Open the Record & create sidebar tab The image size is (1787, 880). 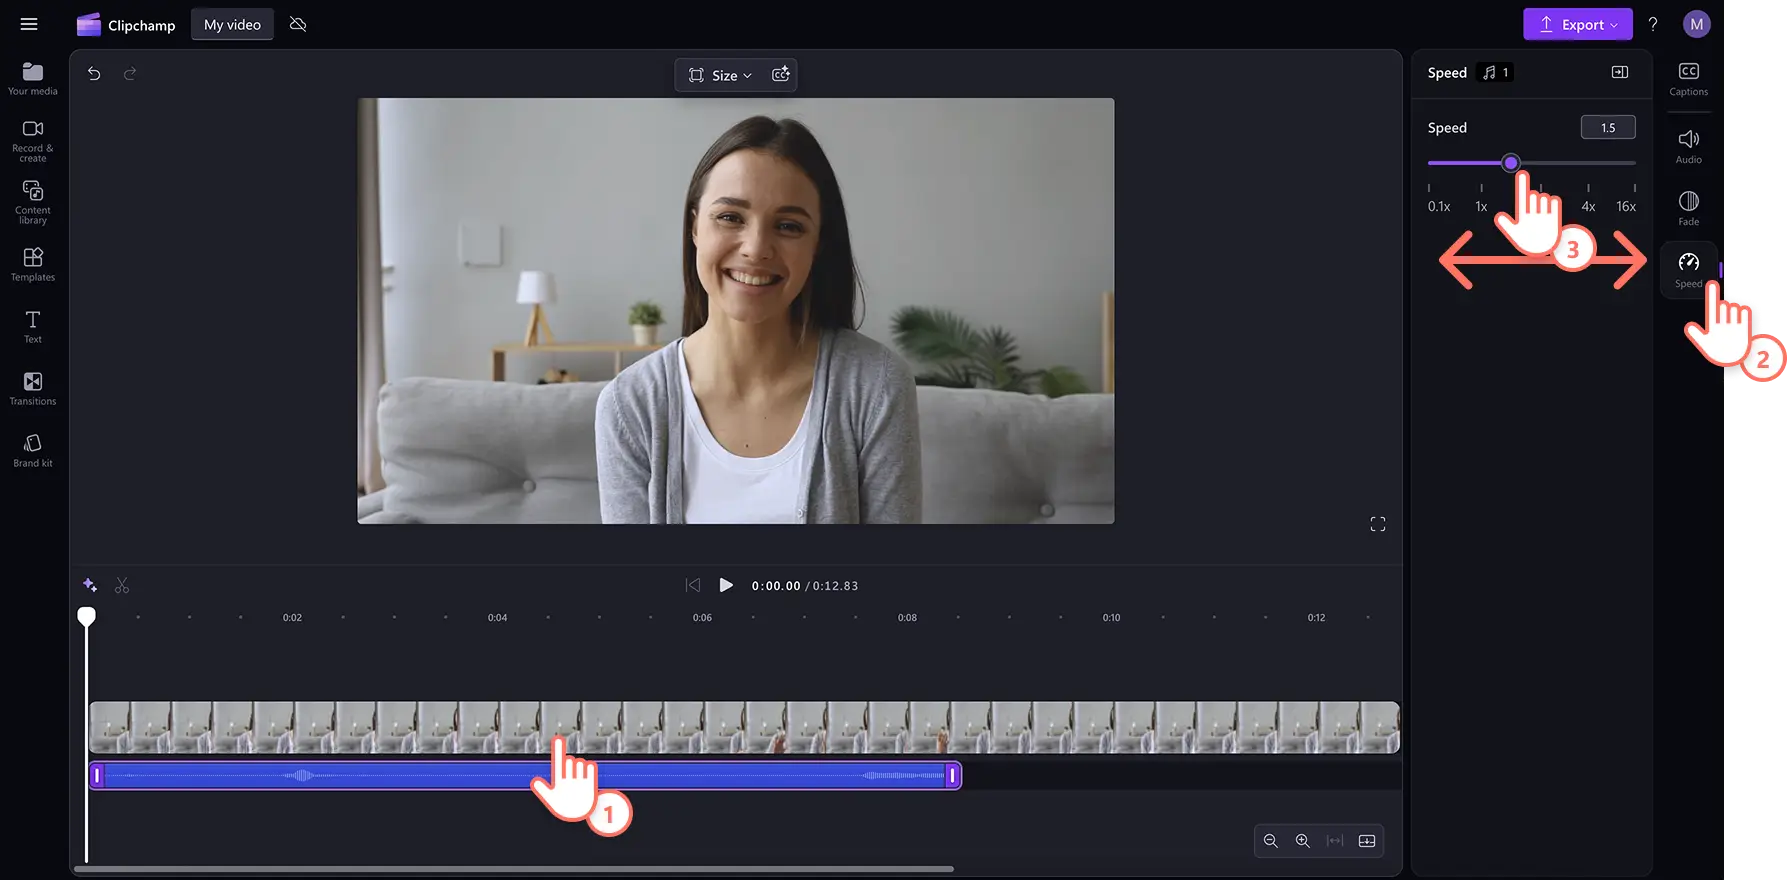tap(33, 141)
